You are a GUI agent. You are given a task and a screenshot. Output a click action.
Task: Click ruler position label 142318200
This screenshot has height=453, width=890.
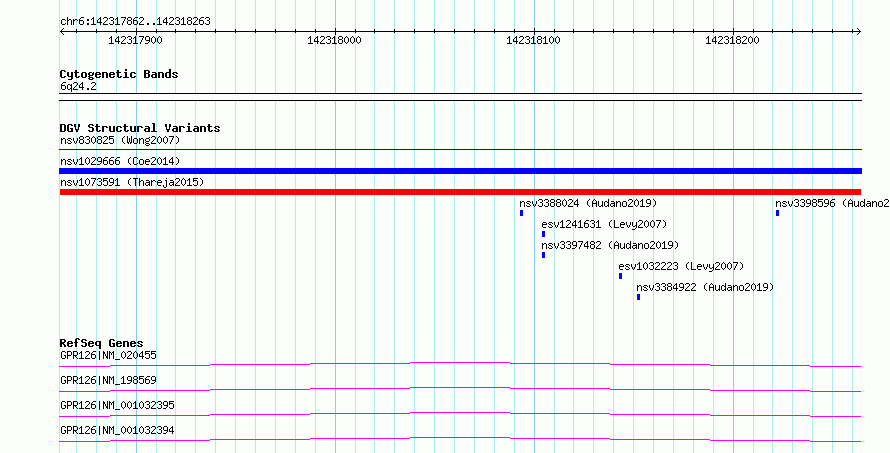click(732, 41)
